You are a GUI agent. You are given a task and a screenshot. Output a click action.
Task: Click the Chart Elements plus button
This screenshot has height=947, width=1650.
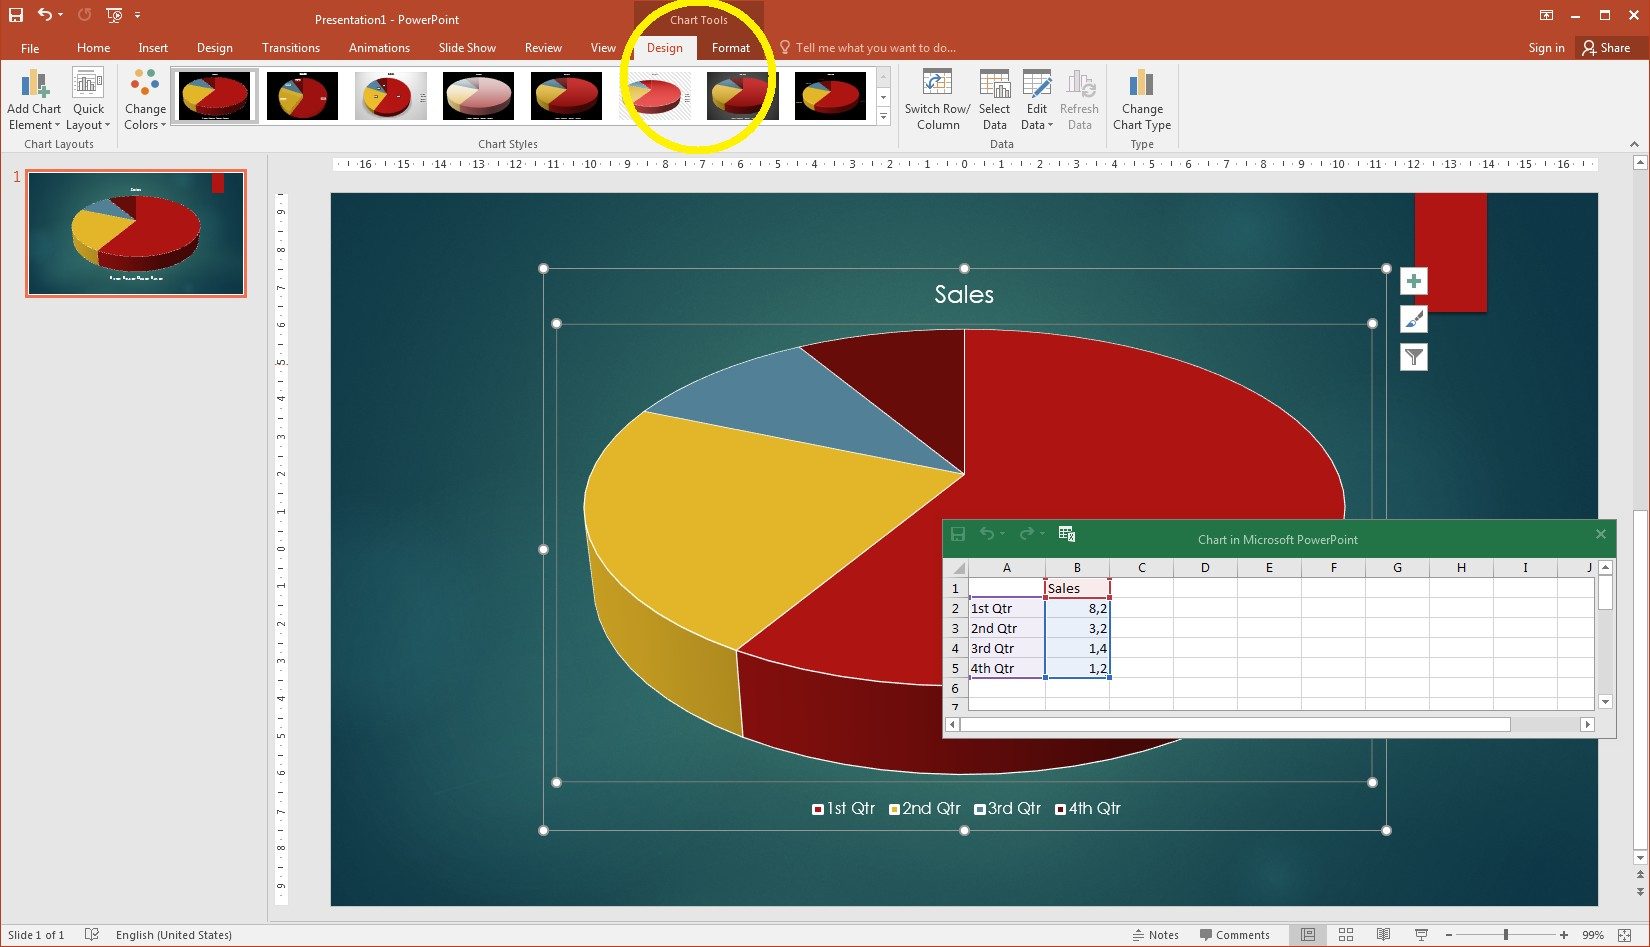[1413, 282]
